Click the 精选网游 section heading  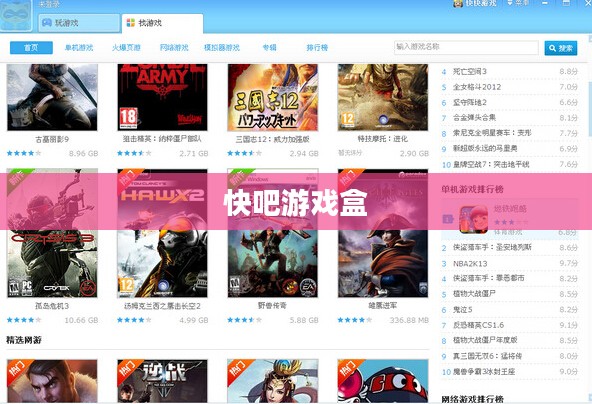[x=24, y=340]
